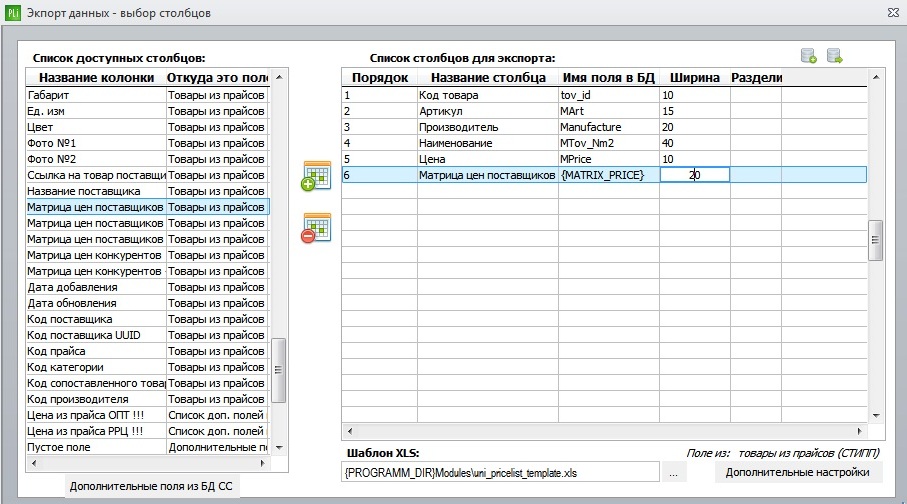Click the up arrow of the export list scrollbar
This screenshot has height=504, width=907.
coord(876,77)
